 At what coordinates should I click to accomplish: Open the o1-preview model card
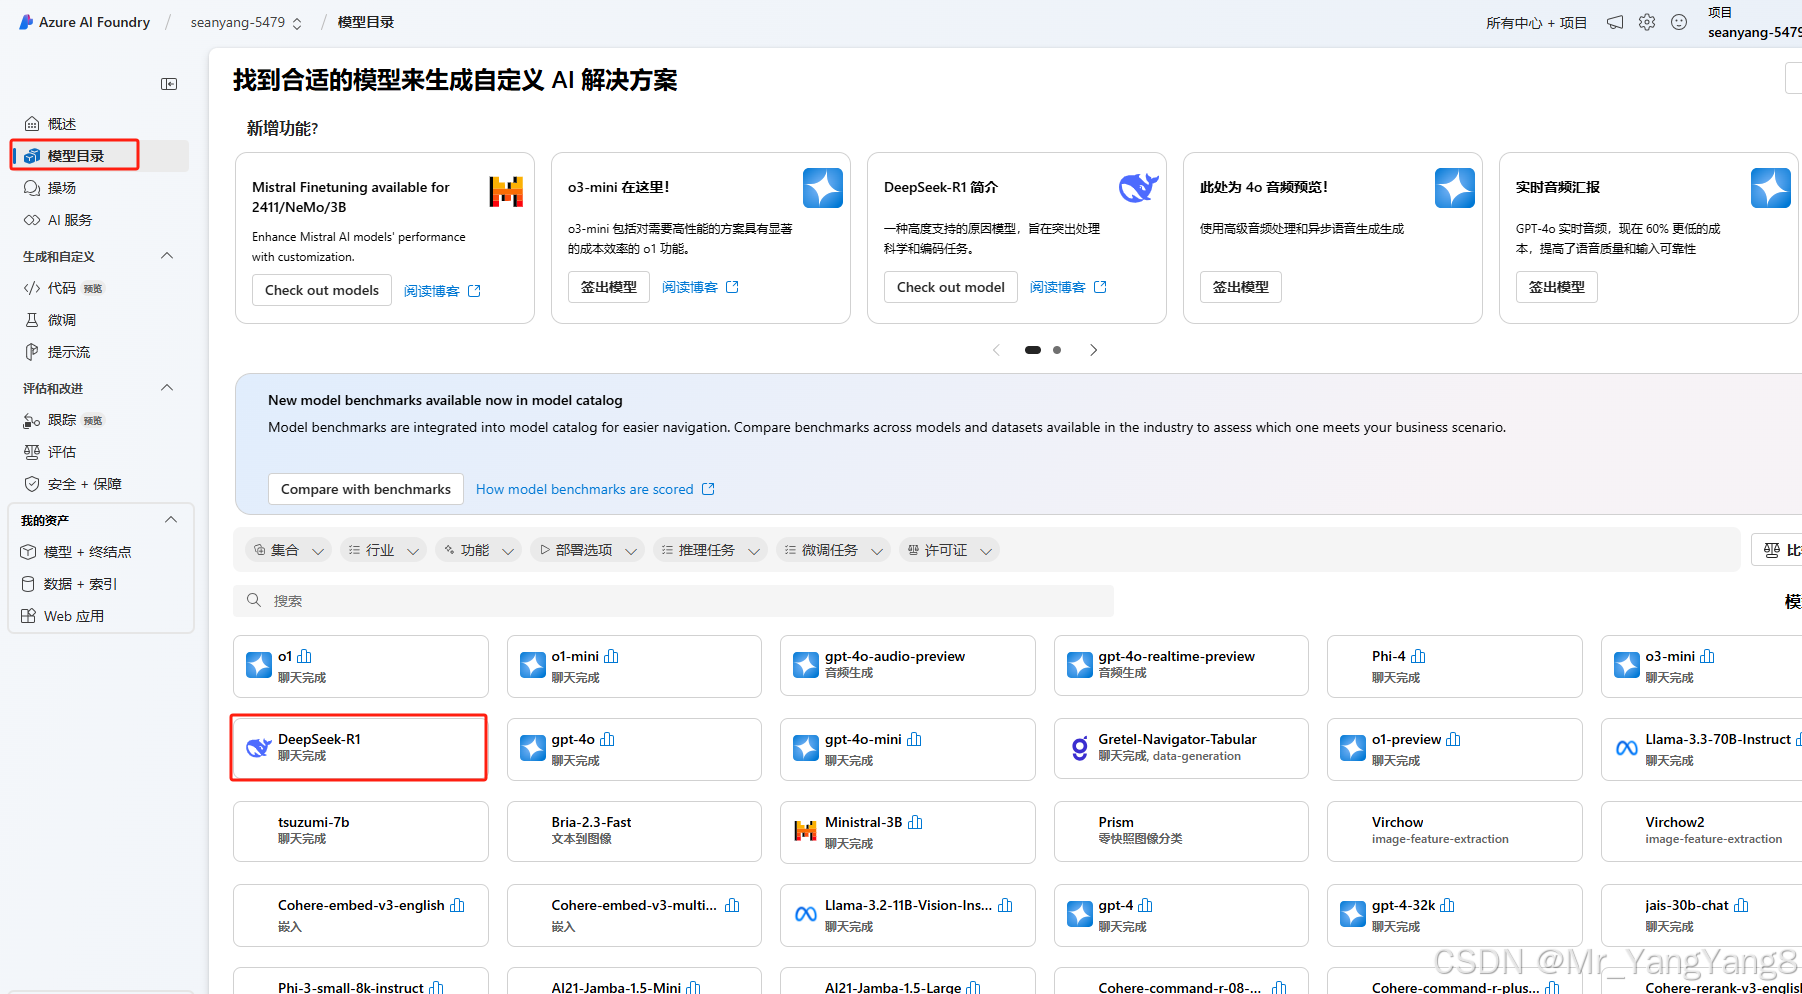1455,749
